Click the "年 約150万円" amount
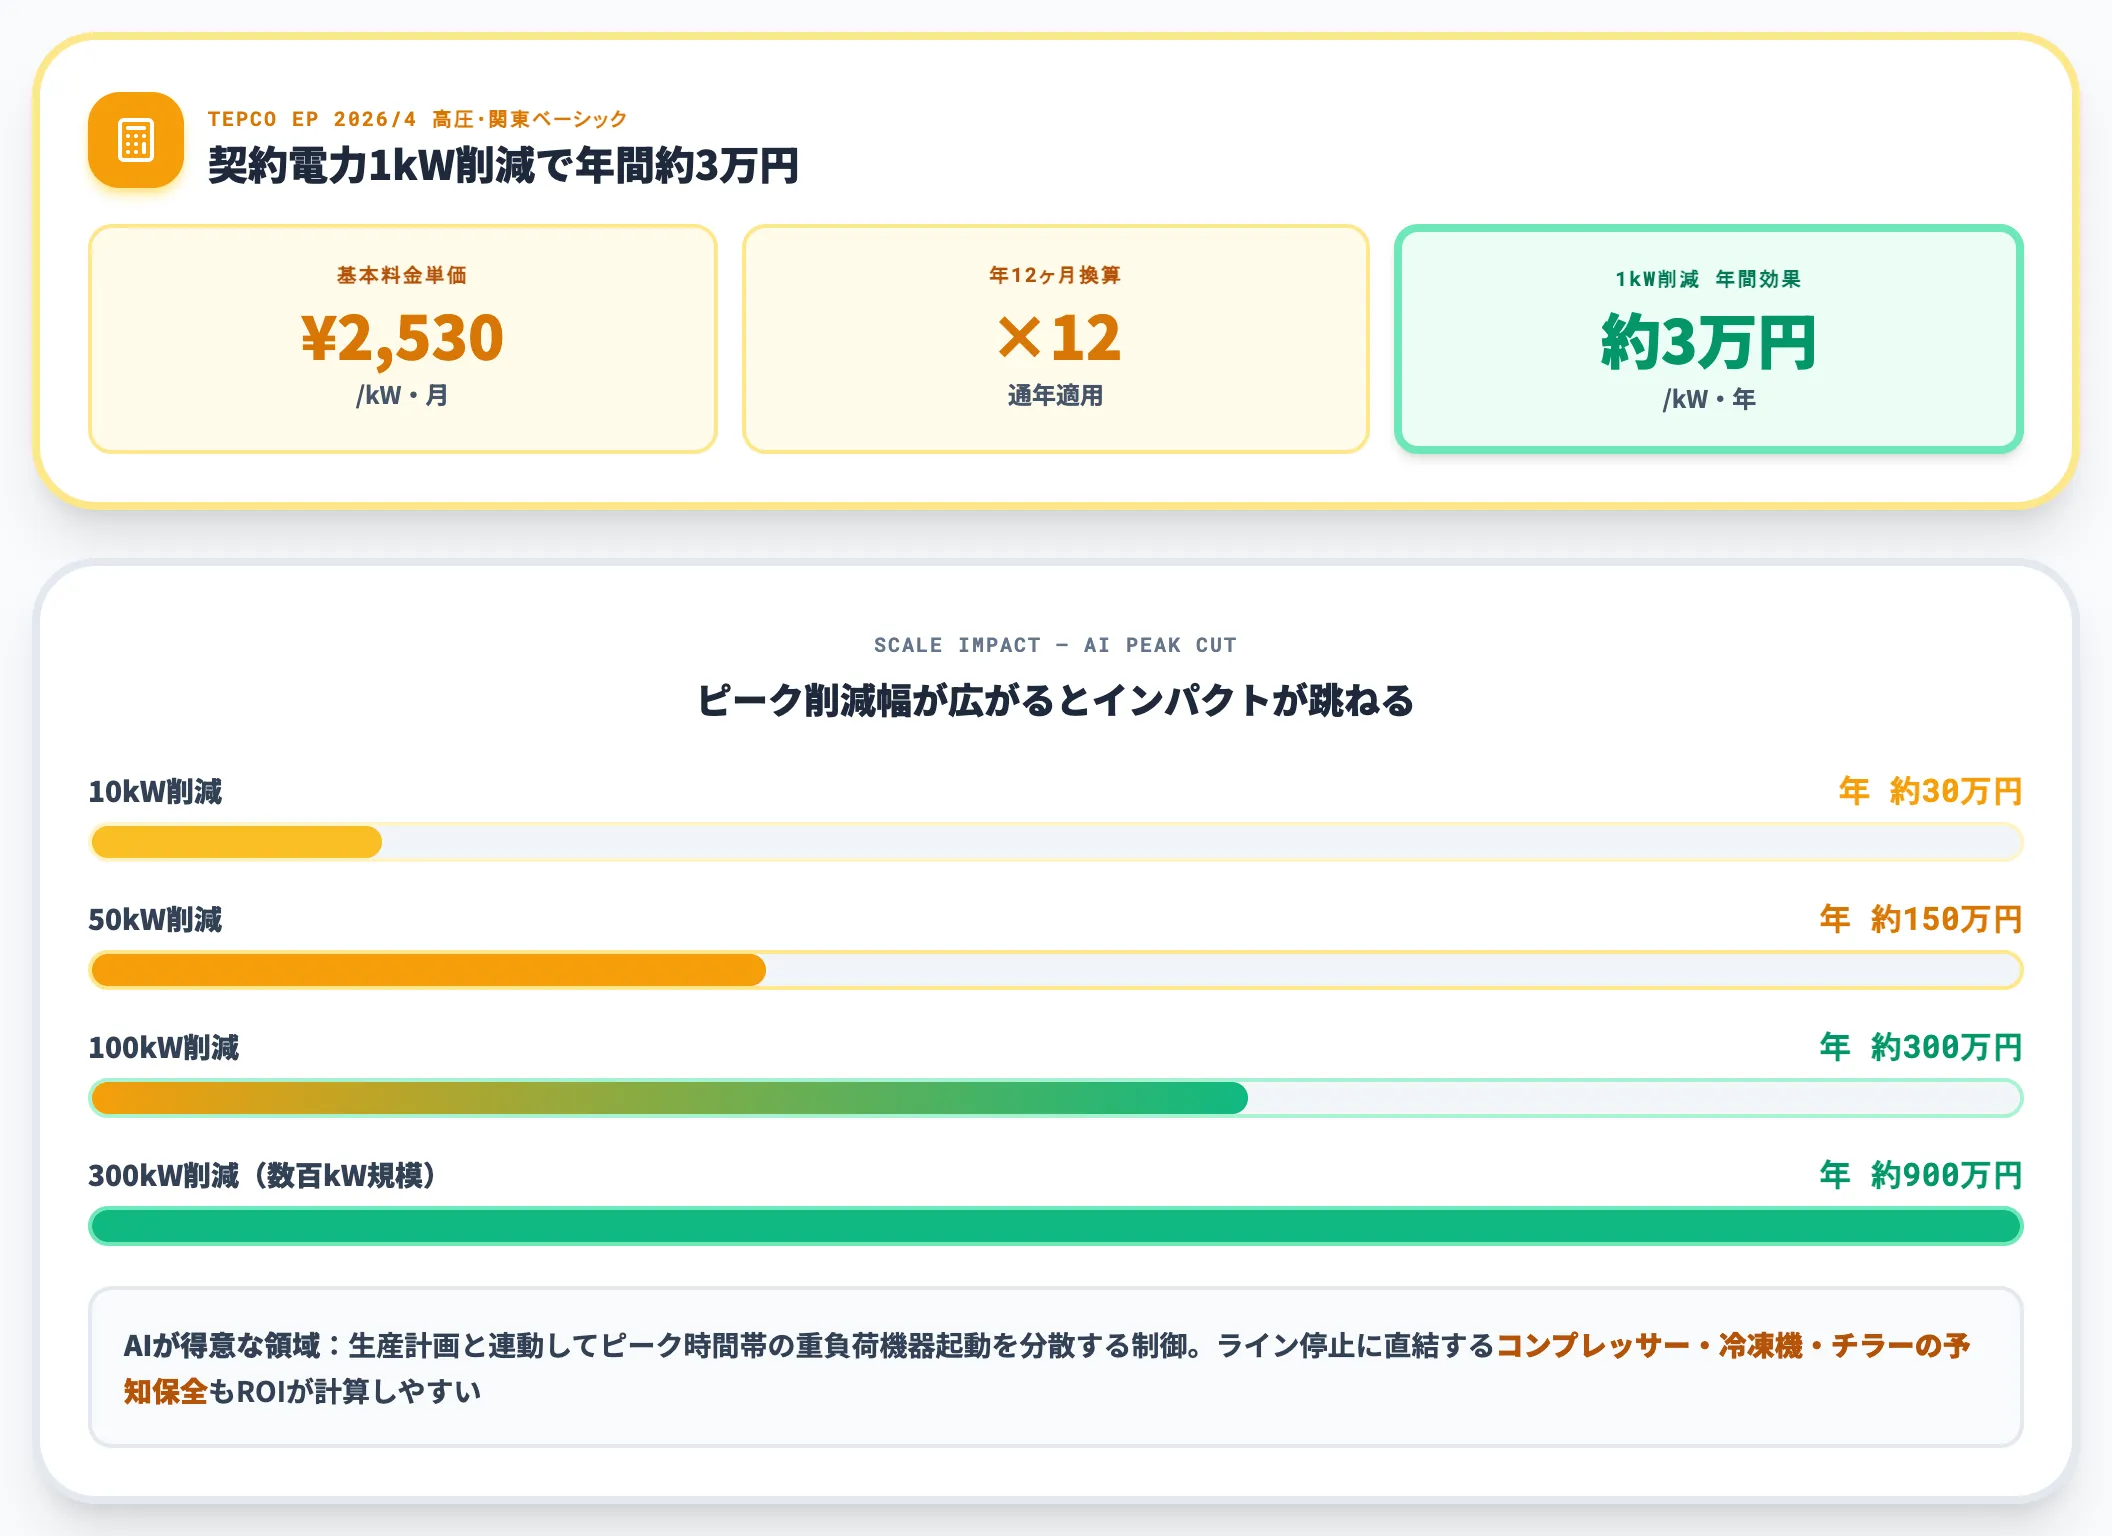 point(1921,920)
